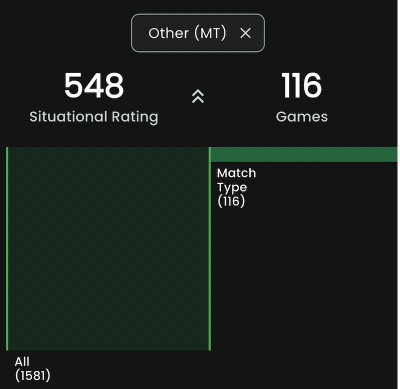The image size is (400, 389).
Task: Select the 548 situational rating value
Action: [x=94, y=86]
